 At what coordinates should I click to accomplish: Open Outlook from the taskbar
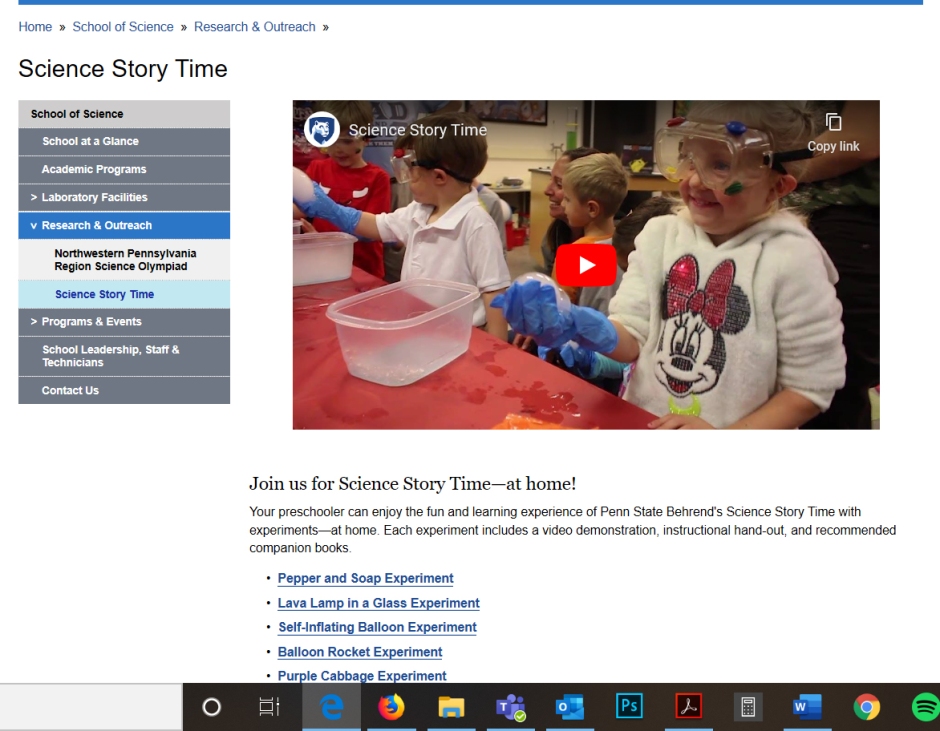(x=569, y=707)
